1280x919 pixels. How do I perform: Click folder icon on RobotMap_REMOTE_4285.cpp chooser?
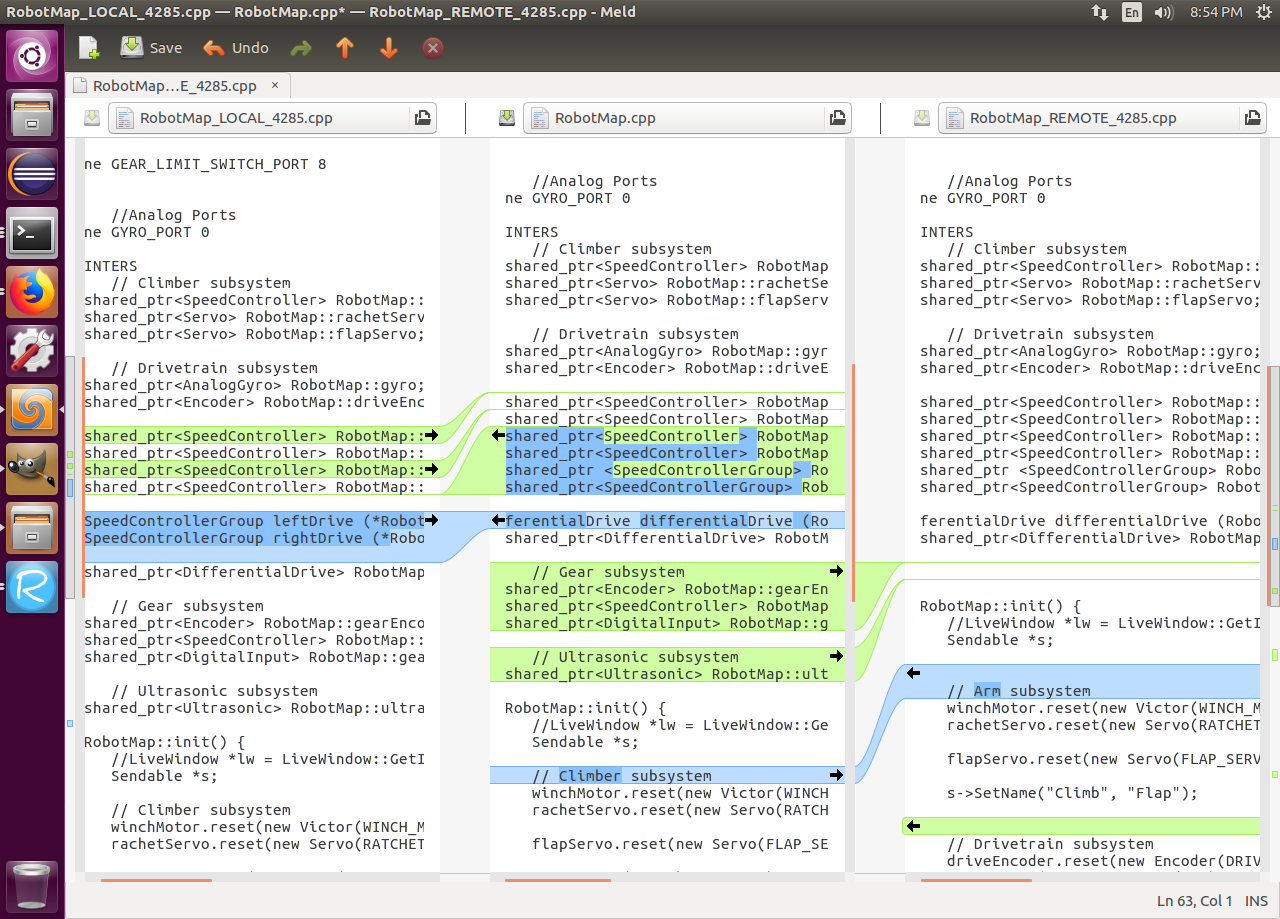click(1254, 118)
